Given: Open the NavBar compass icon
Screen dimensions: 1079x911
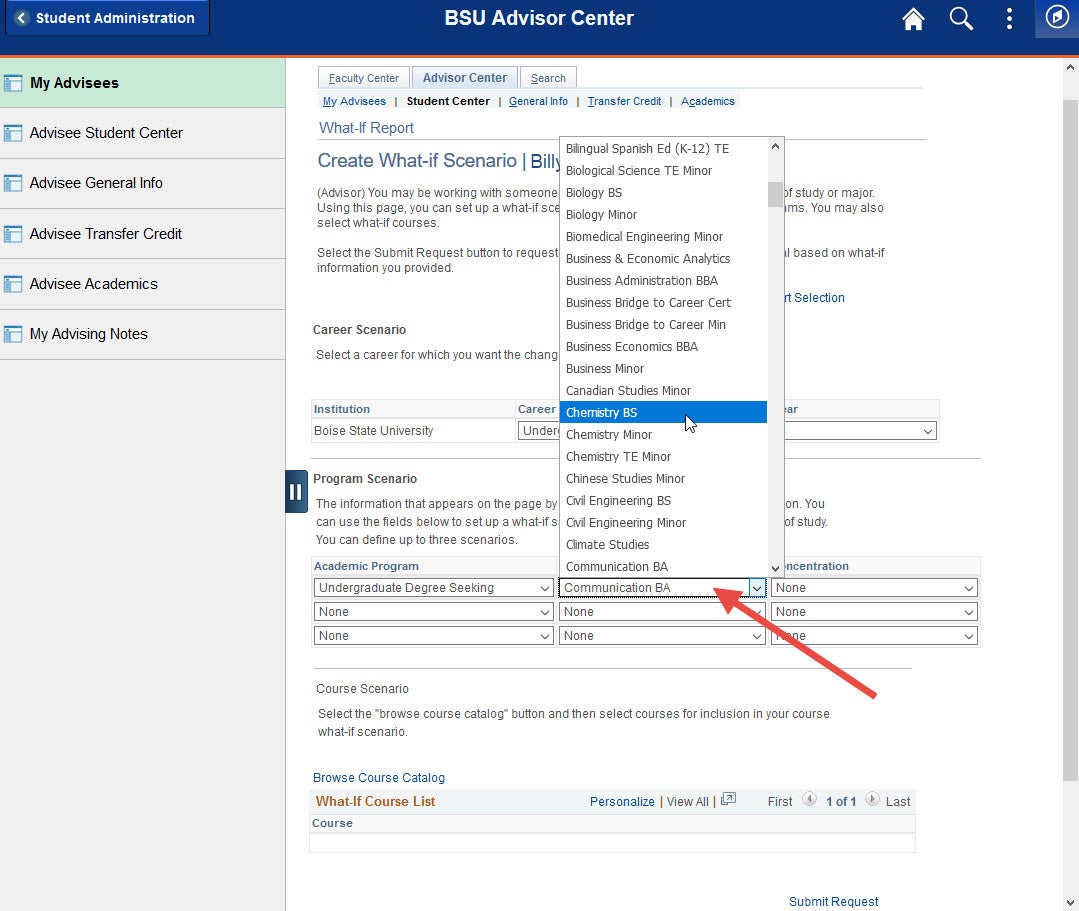Looking at the screenshot, I should (1056, 17).
